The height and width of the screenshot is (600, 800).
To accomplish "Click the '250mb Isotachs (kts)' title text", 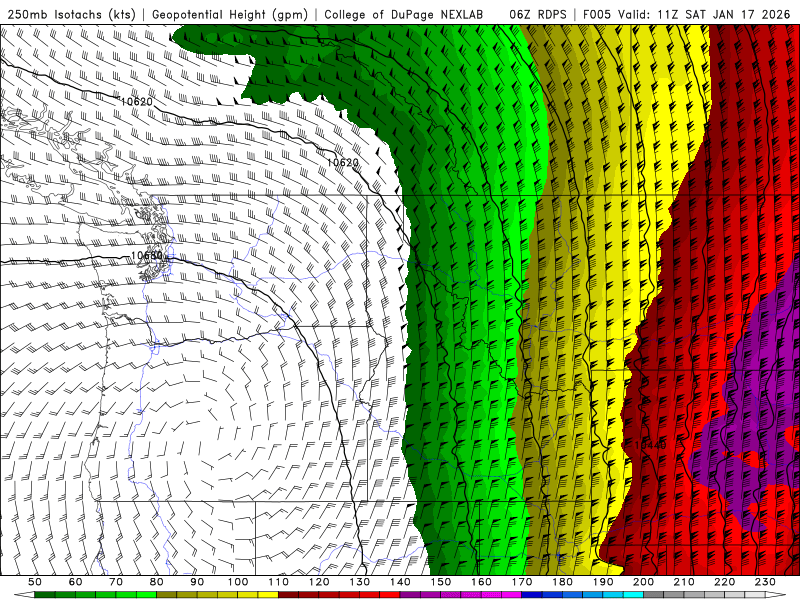I will [x=71, y=14].
